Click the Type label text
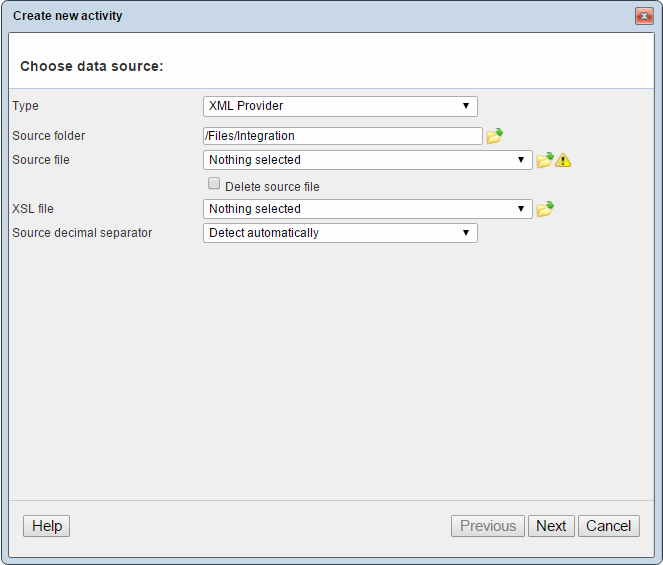The image size is (663, 565). pyautogui.click(x=26, y=106)
